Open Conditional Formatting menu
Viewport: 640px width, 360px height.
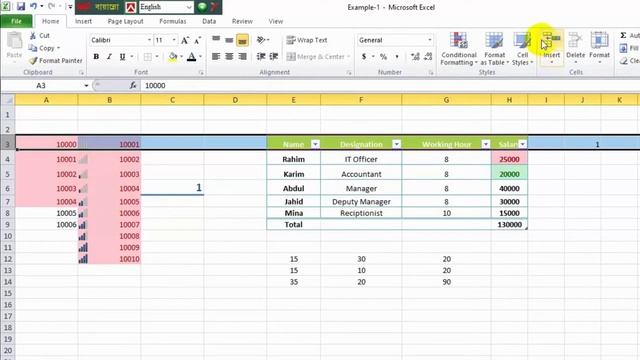(459, 49)
